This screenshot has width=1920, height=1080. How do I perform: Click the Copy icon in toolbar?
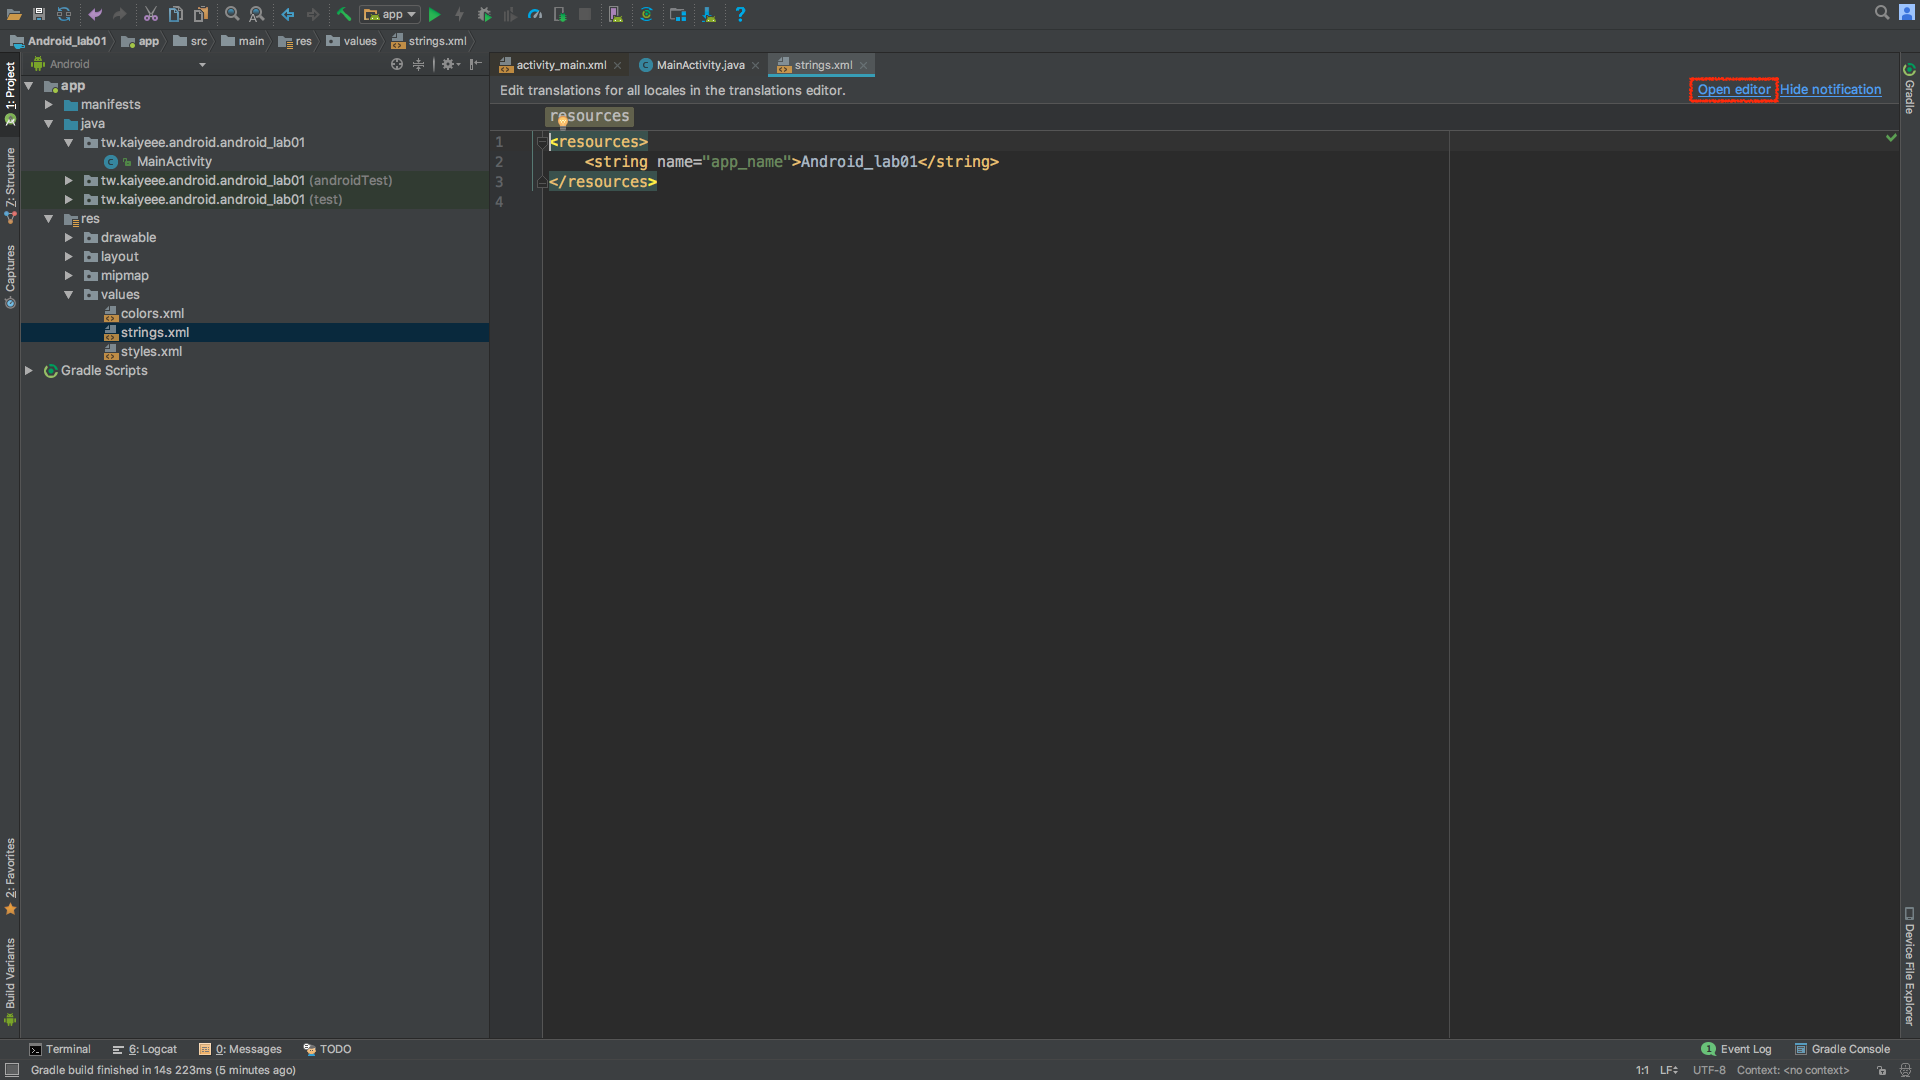tap(176, 14)
